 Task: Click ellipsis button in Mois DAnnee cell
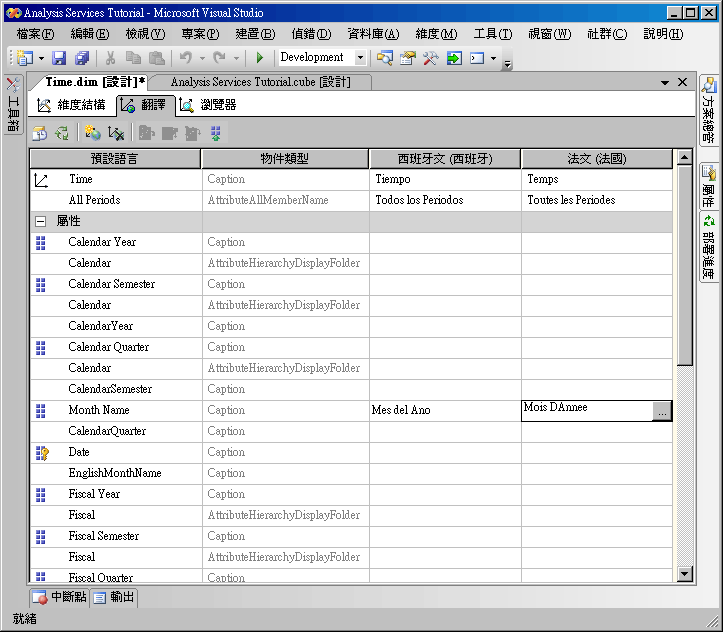coord(662,411)
